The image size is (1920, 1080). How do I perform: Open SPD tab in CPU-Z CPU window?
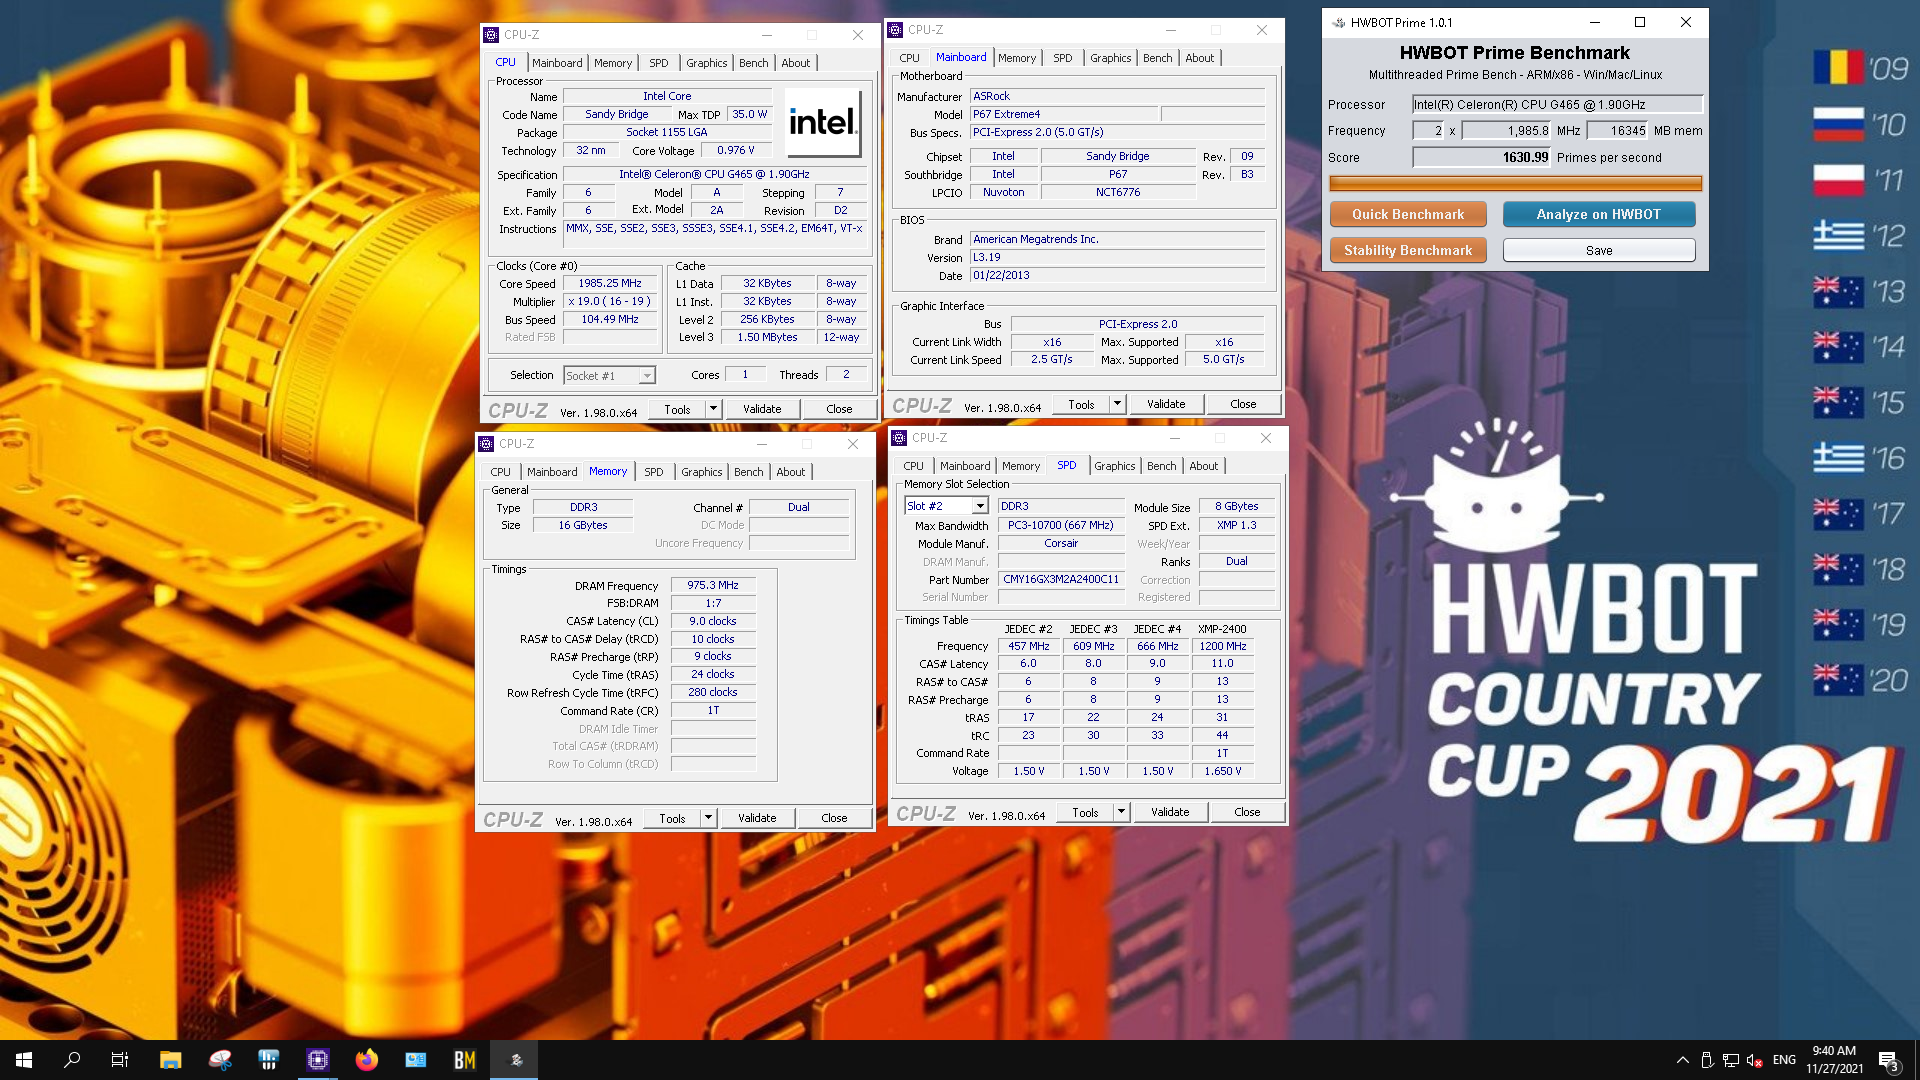658,63
